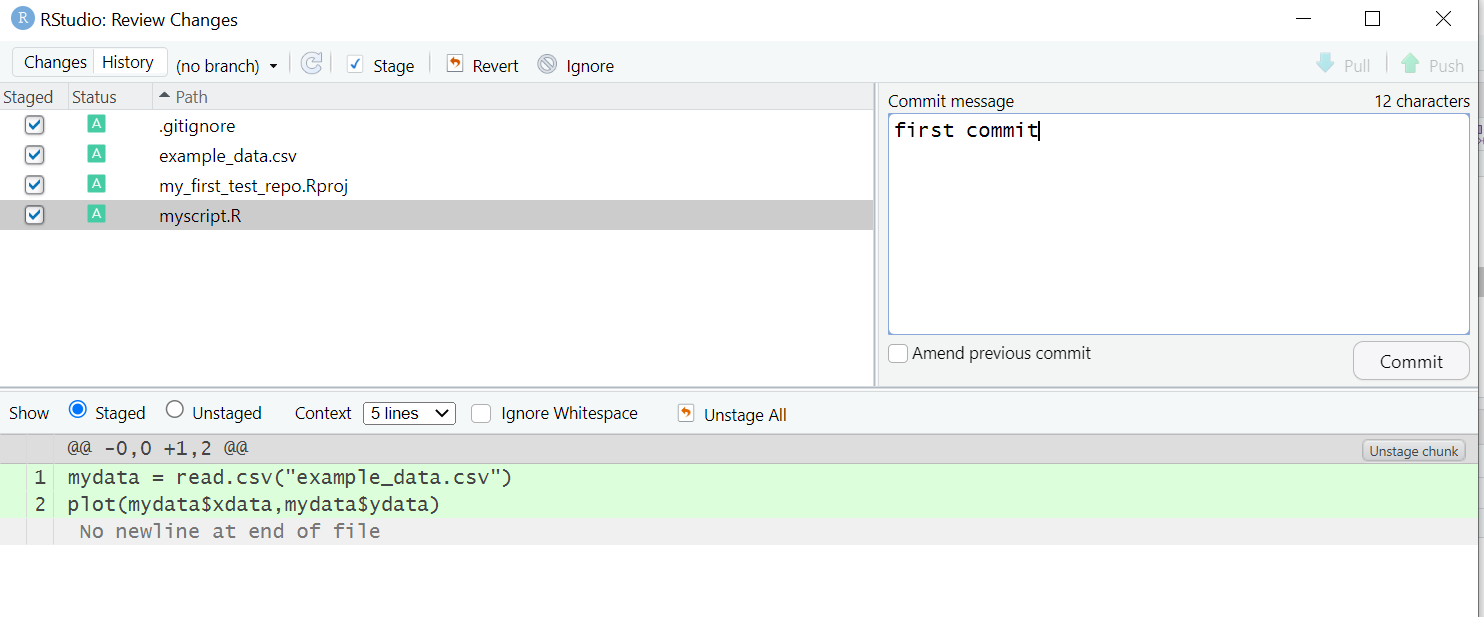This screenshot has height=617, width=1484.
Task: Open the Context lines dropdown
Action: tap(409, 412)
